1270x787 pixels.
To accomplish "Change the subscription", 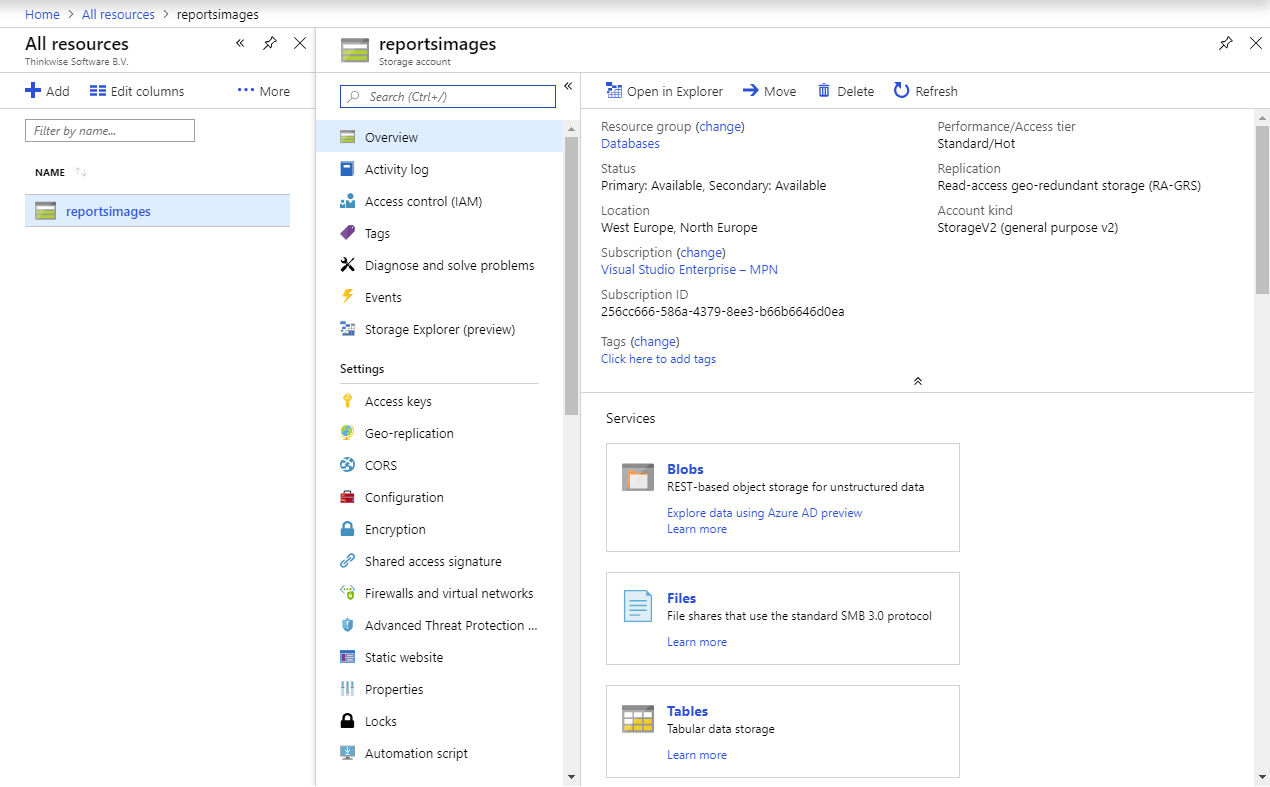I will (701, 253).
